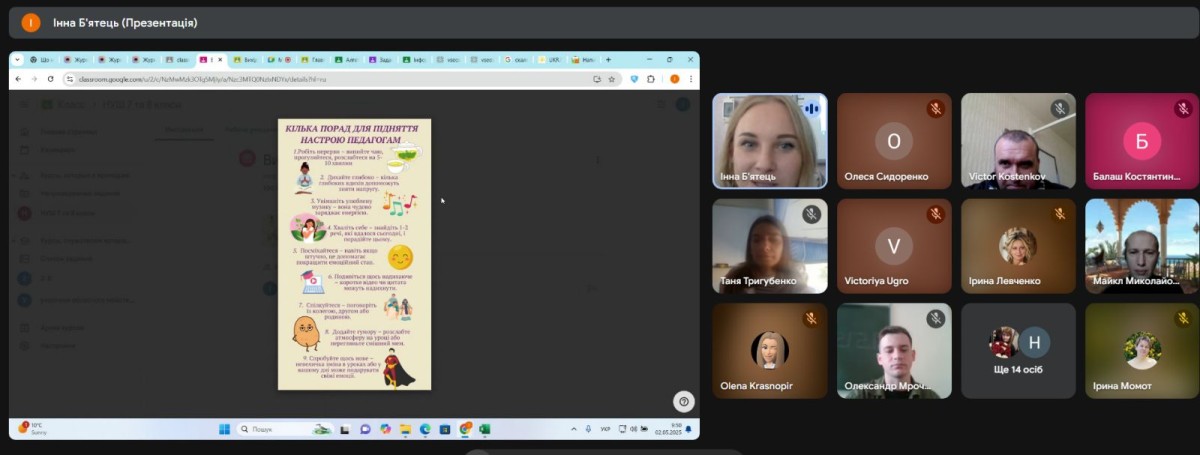This screenshot has width=1200, height=455.
Task: Bookmark page with the star icon
Action: [x=612, y=79]
